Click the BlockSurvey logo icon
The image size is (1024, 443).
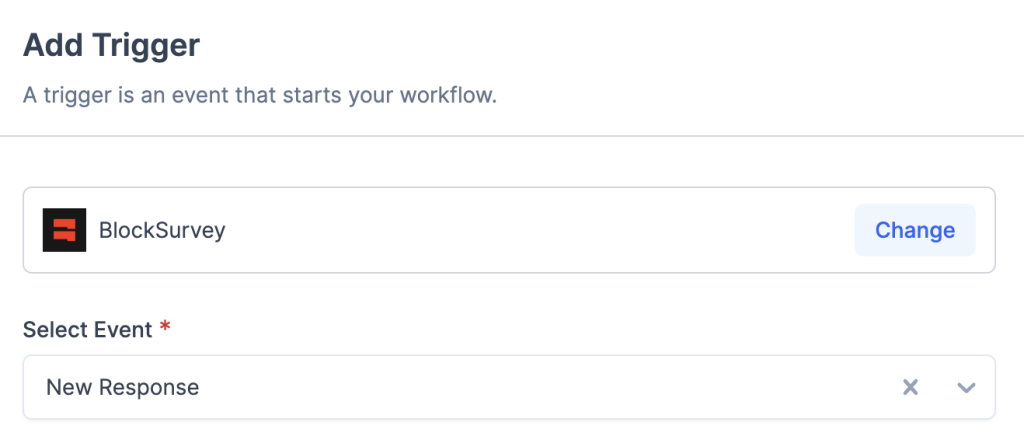64,230
